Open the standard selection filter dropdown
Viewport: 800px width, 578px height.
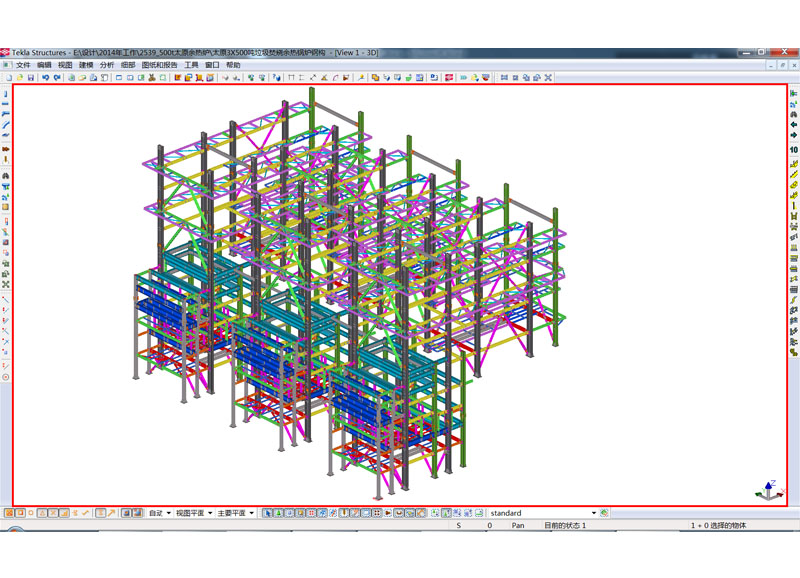(x=593, y=513)
